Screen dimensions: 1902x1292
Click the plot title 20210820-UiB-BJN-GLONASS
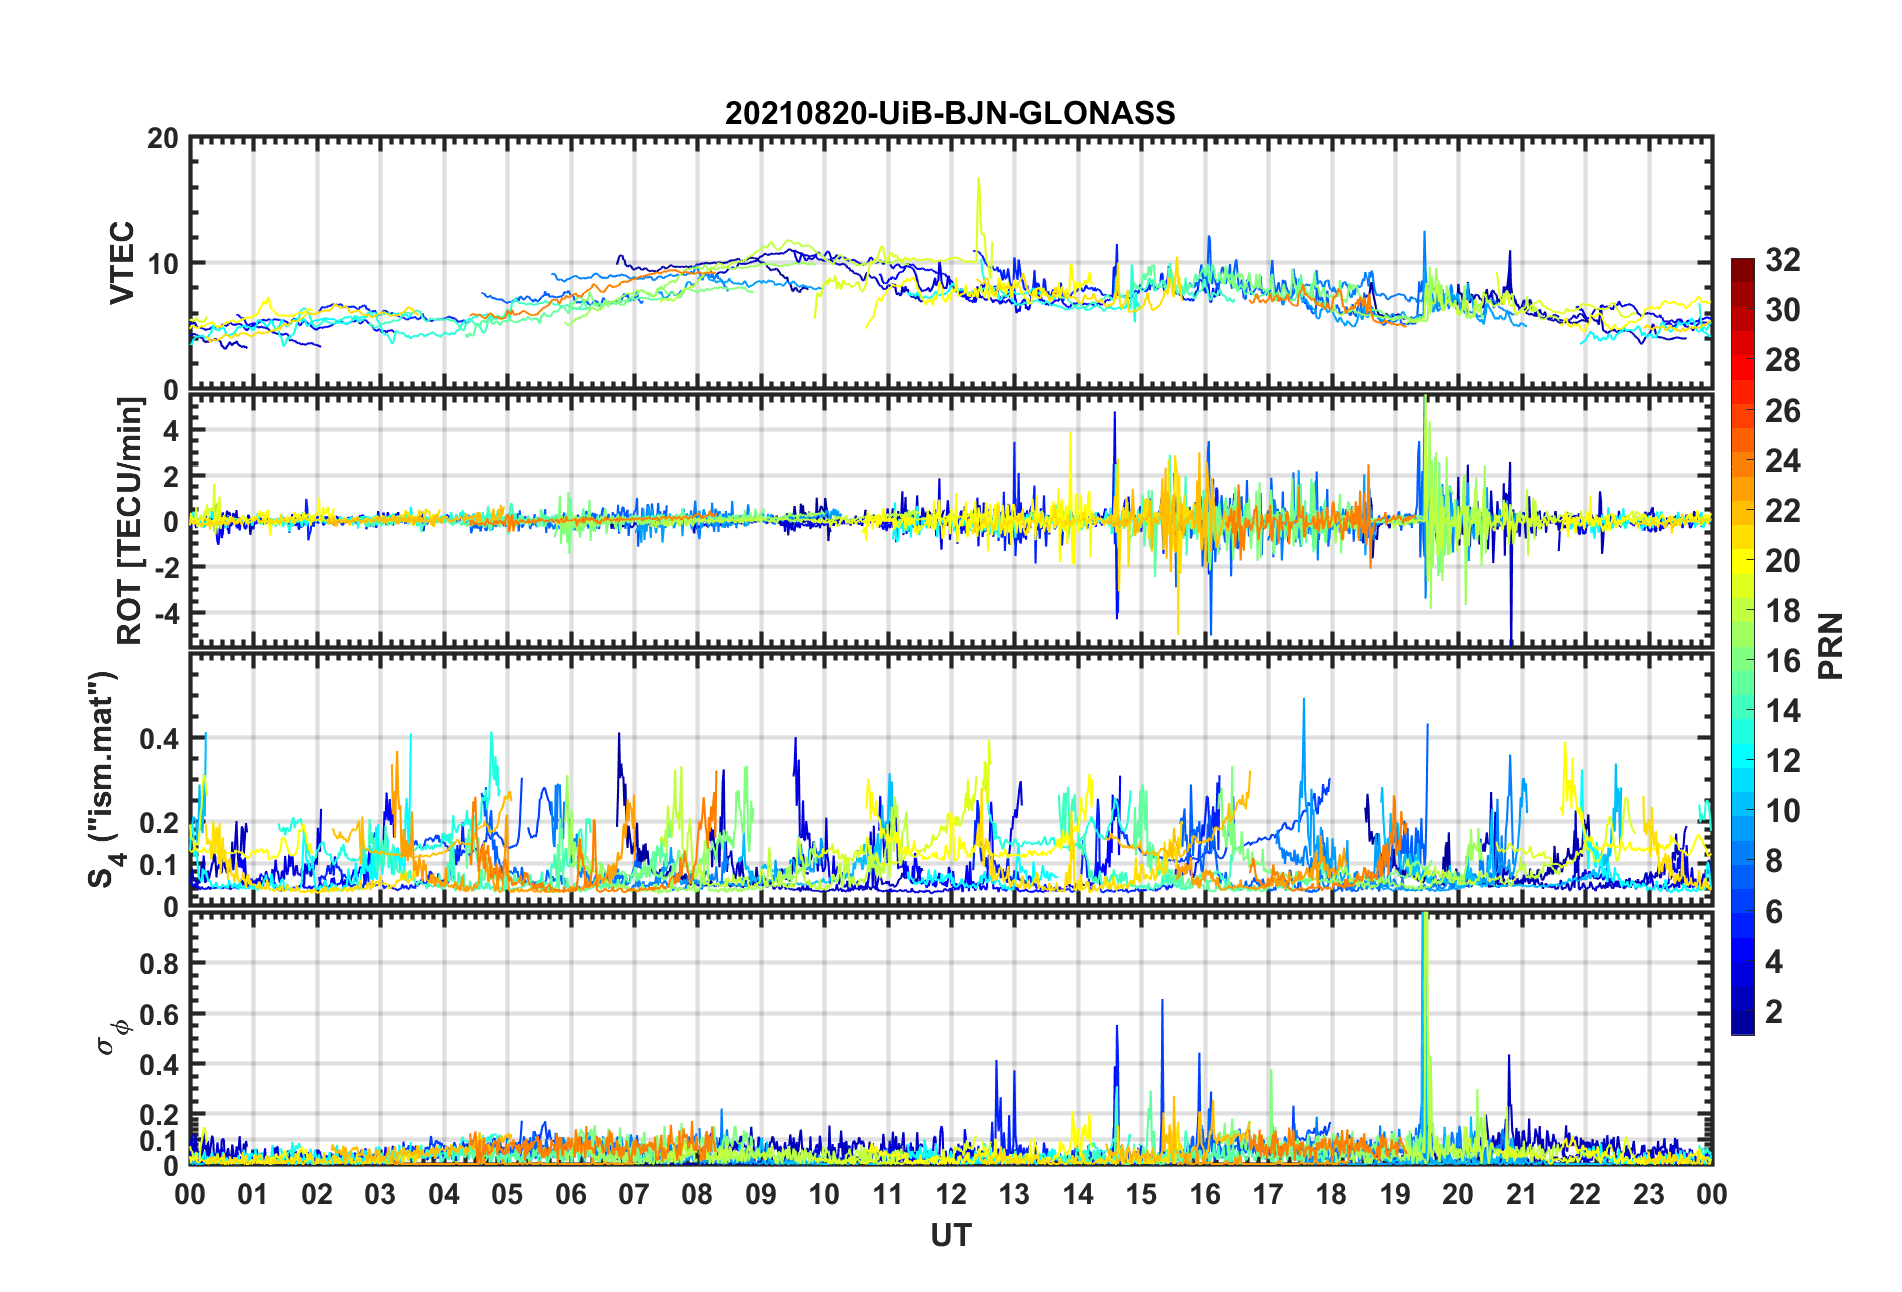(x=950, y=113)
